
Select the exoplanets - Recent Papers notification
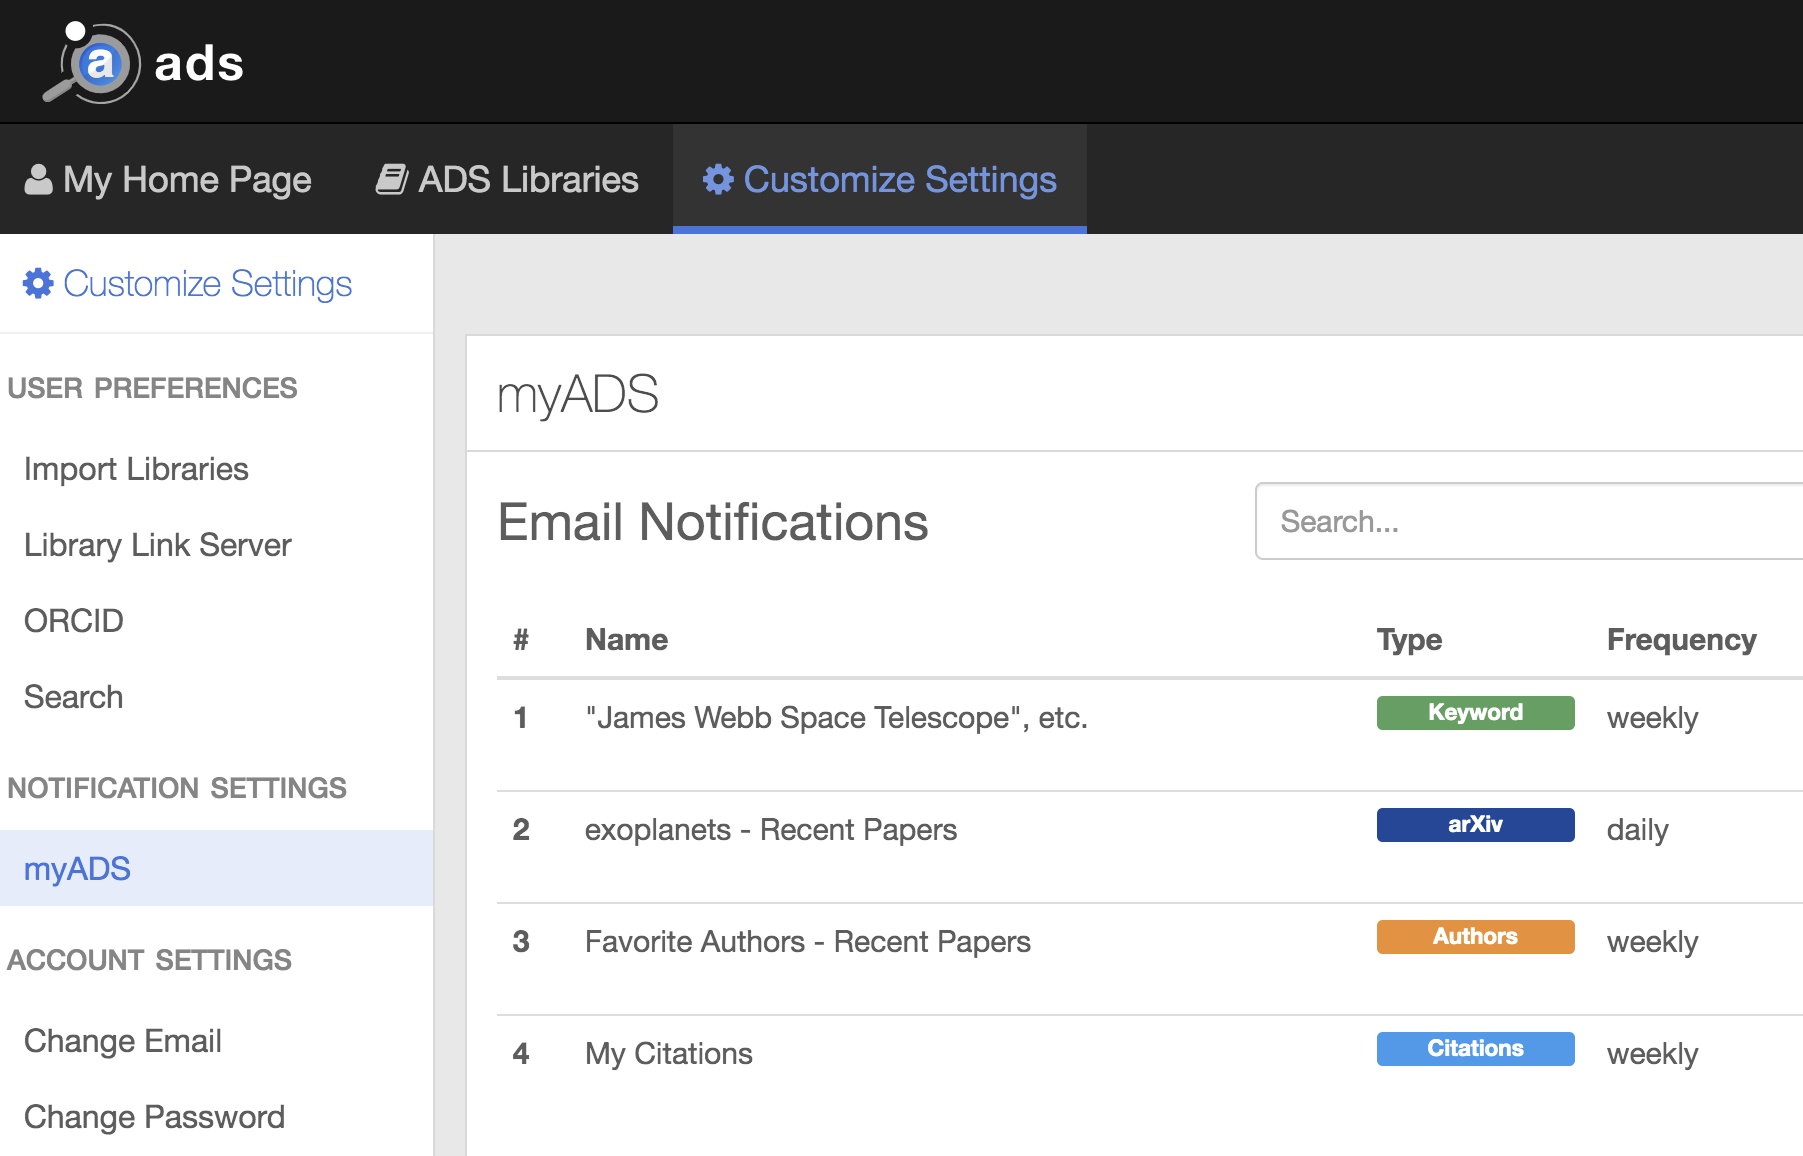tap(770, 830)
